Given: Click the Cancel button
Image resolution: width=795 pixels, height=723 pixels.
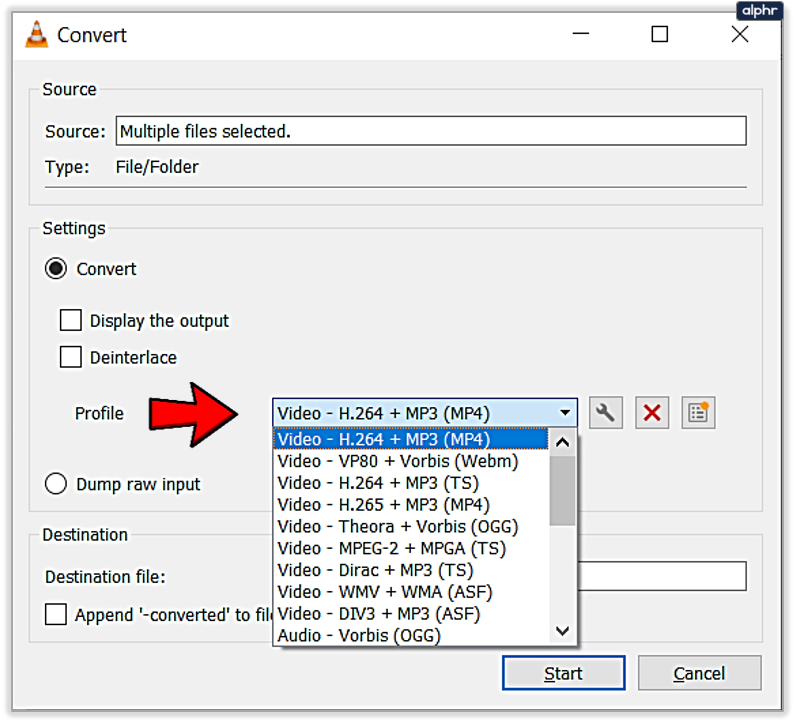Looking at the screenshot, I should pyautogui.click(x=699, y=673).
